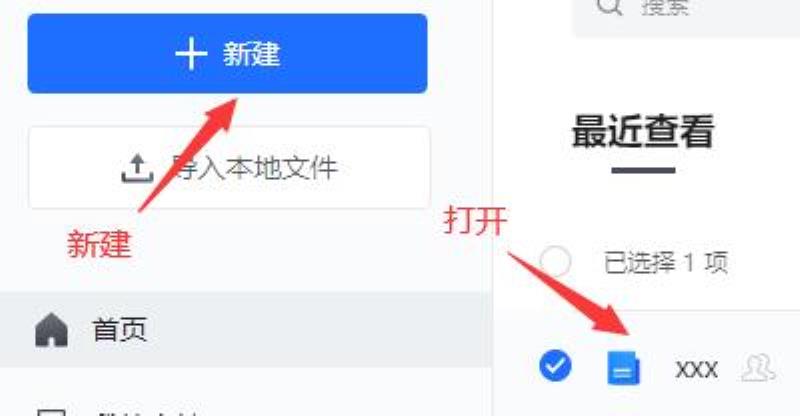Uncheck the blue checkmark for XXX

pyautogui.click(x=555, y=365)
